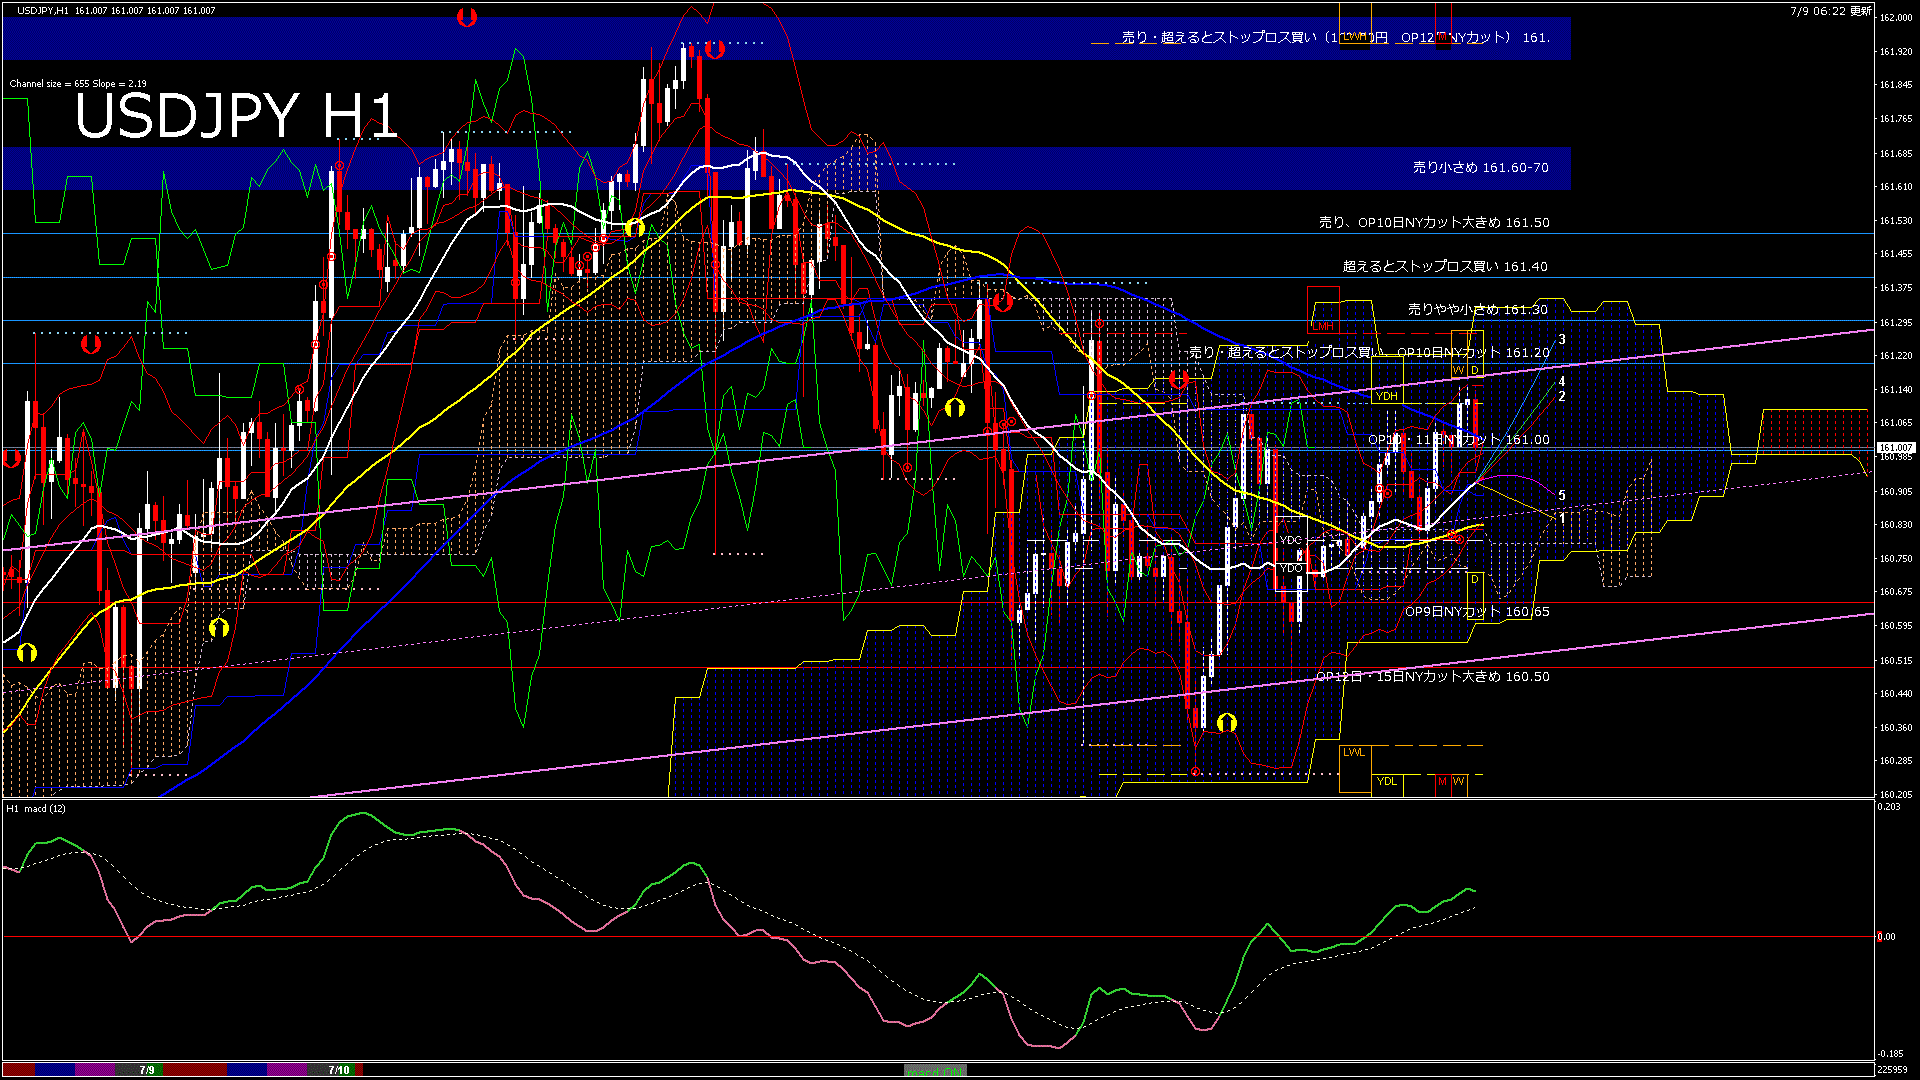Click the H1 macd (12) indicator label

[37, 808]
